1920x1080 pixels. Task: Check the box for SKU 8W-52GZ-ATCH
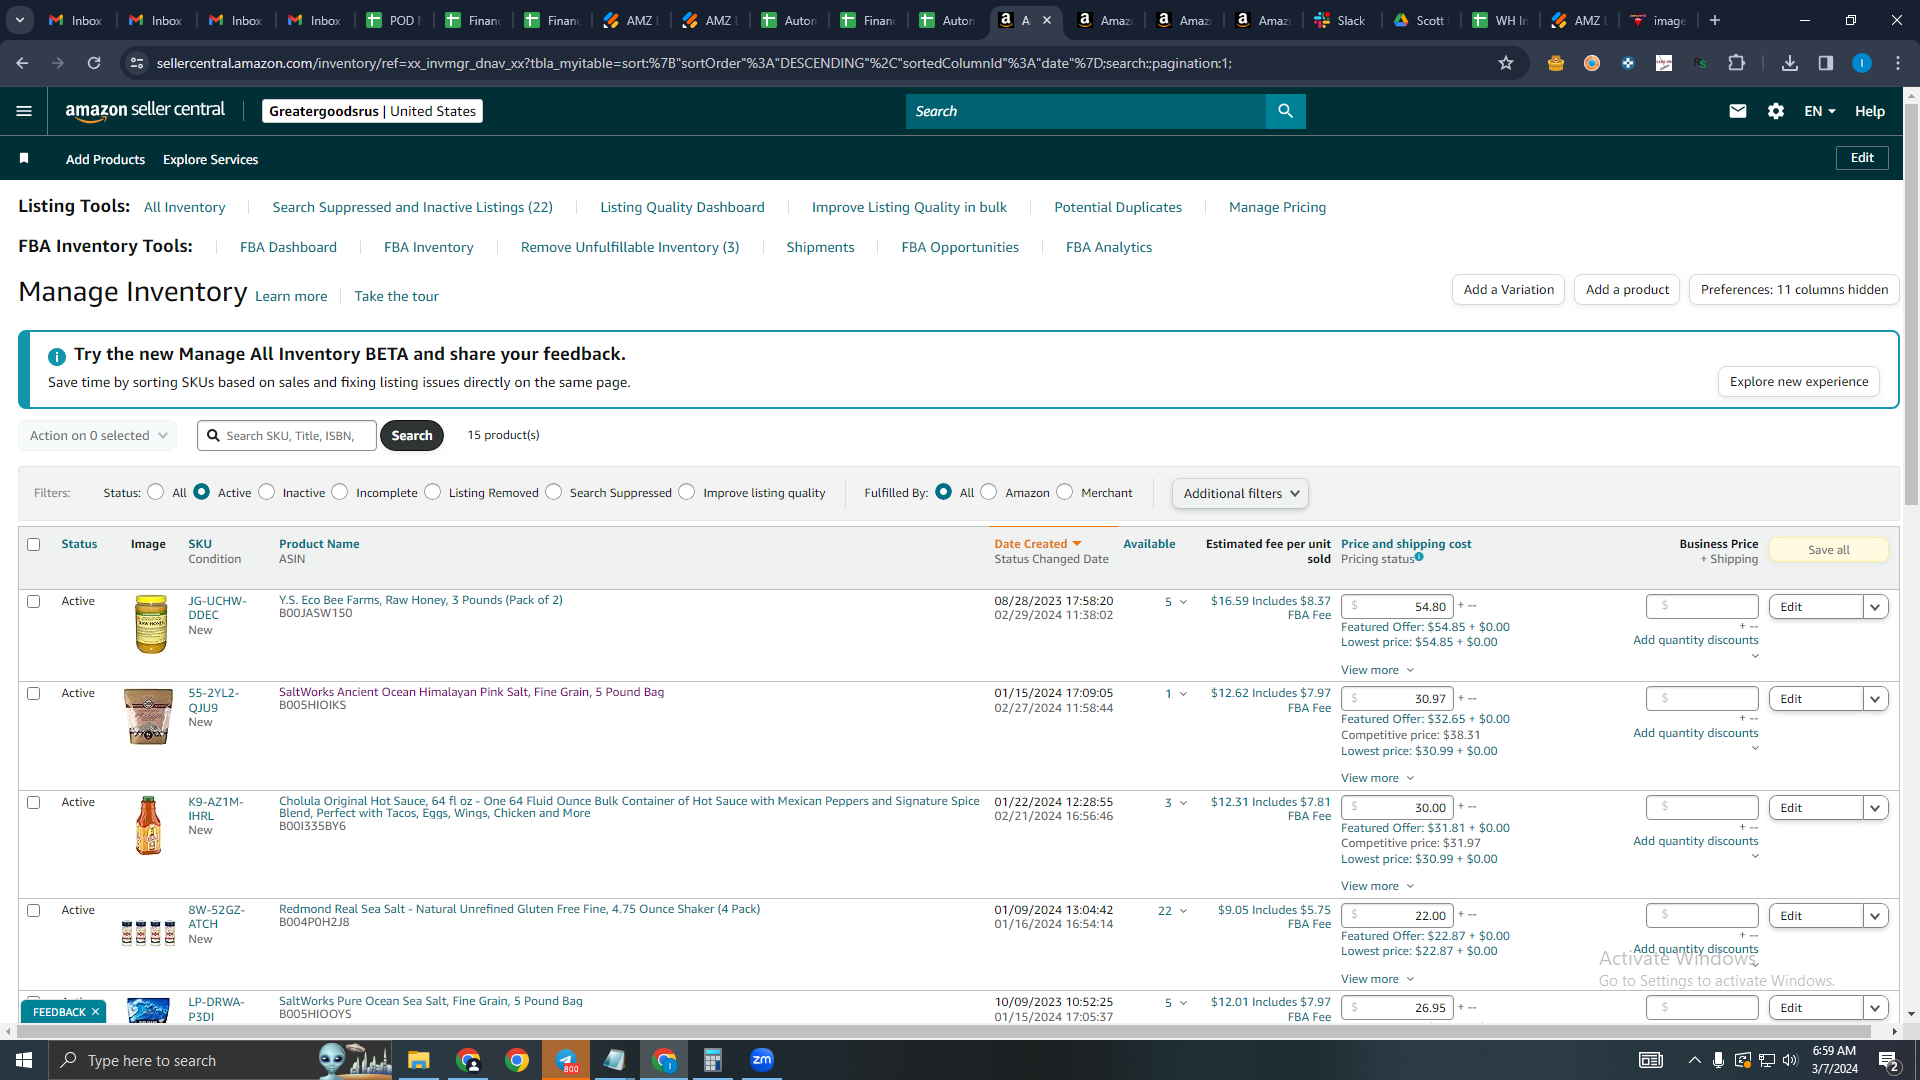[x=34, y=911]
